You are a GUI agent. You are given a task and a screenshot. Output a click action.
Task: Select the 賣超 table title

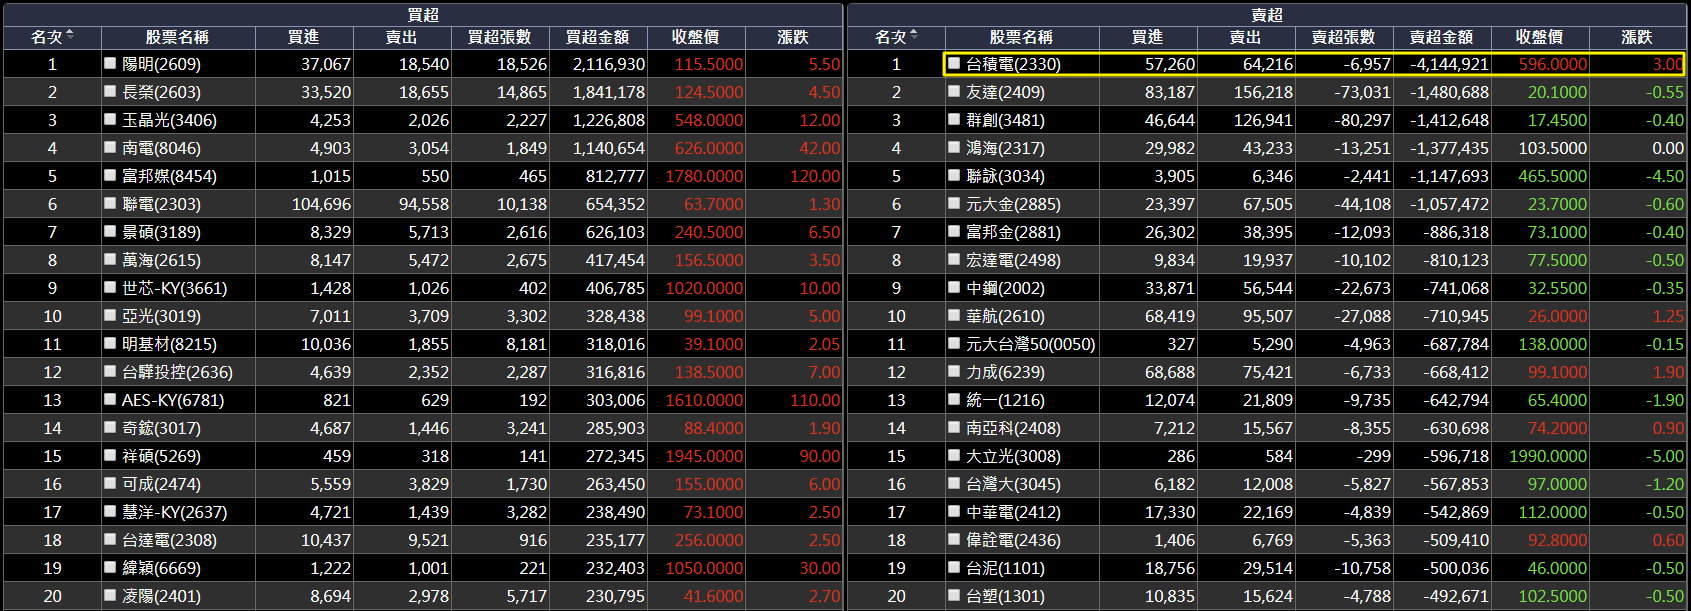[1267, 14]
